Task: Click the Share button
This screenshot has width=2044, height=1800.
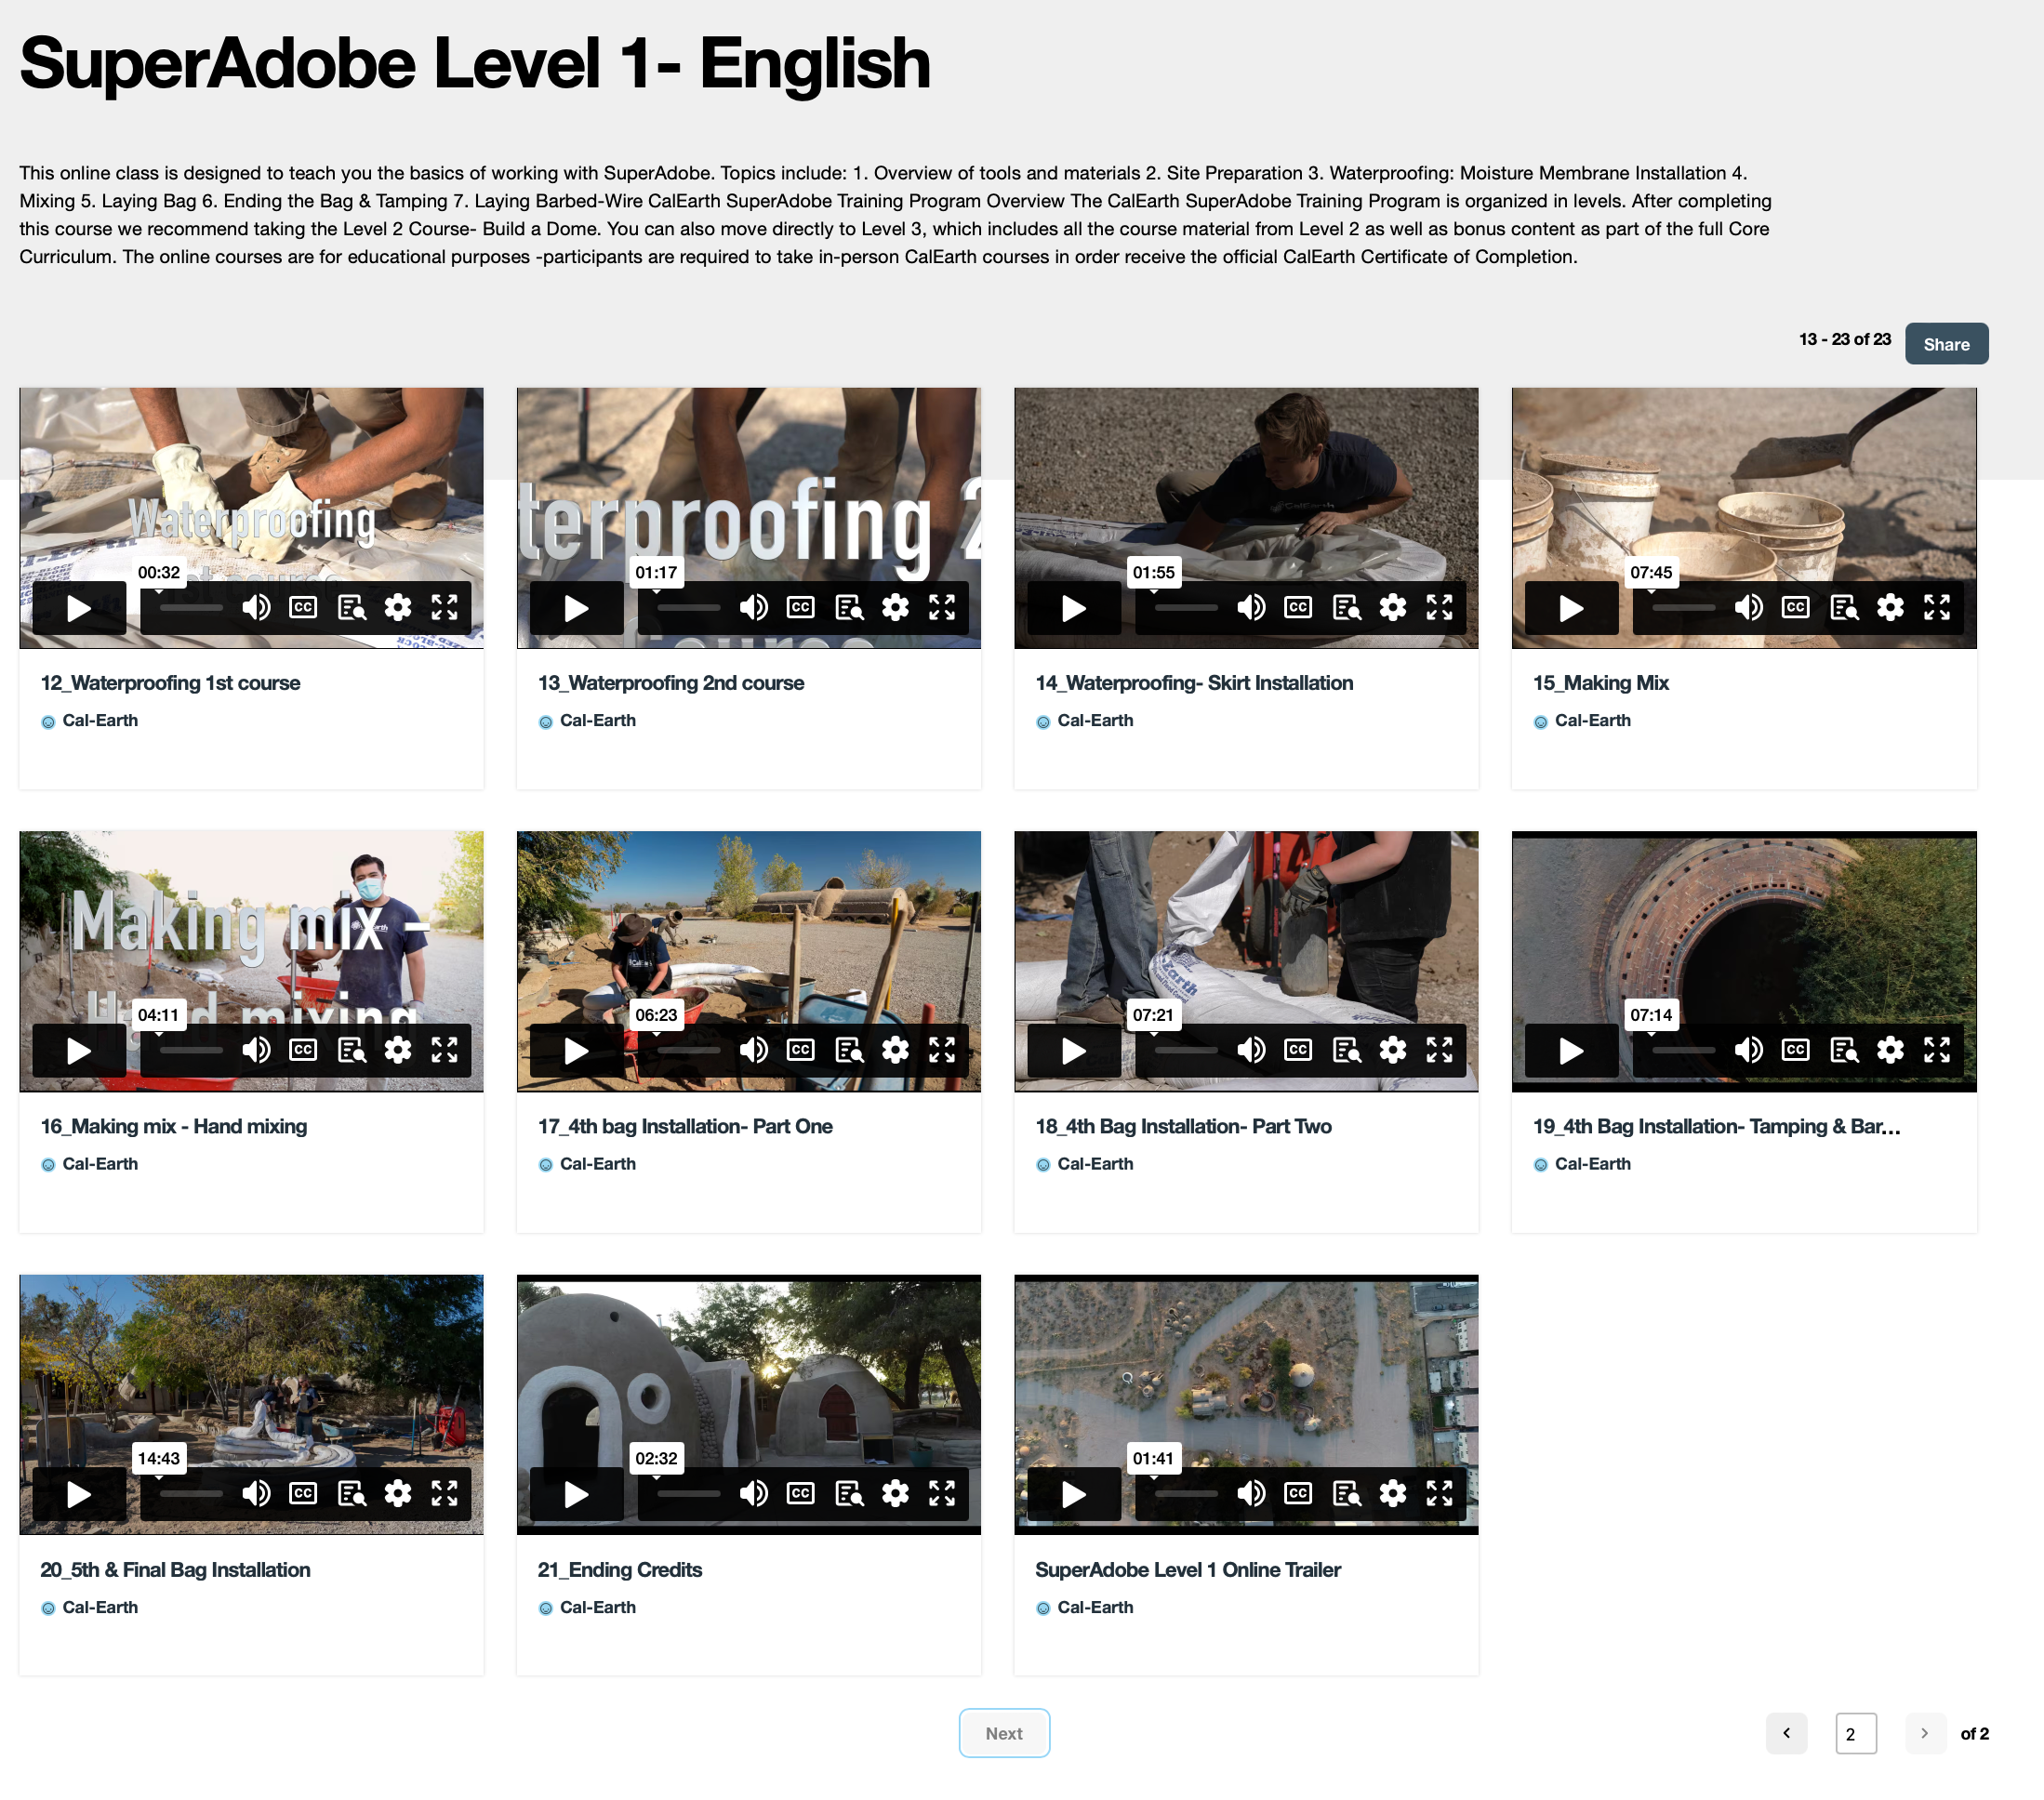Action: point(1945,344)
